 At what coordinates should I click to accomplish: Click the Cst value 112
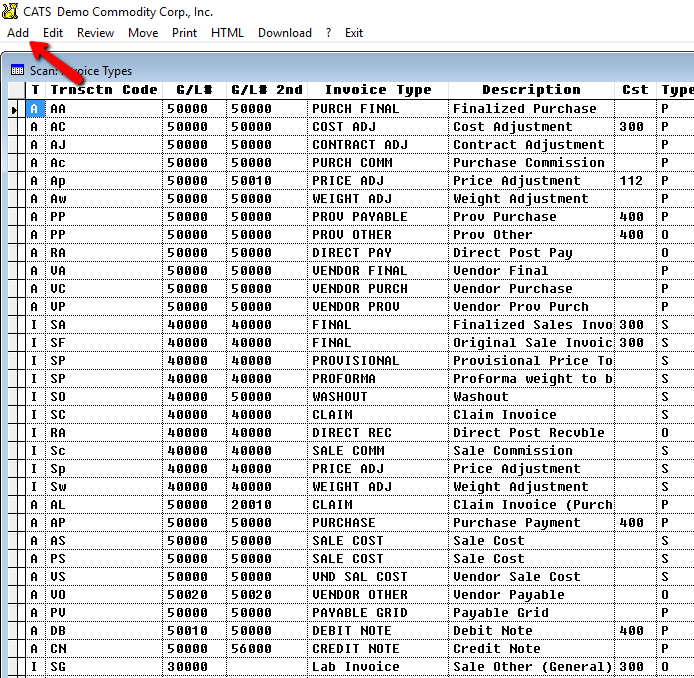pyautogui.click(x=635, y=181)
